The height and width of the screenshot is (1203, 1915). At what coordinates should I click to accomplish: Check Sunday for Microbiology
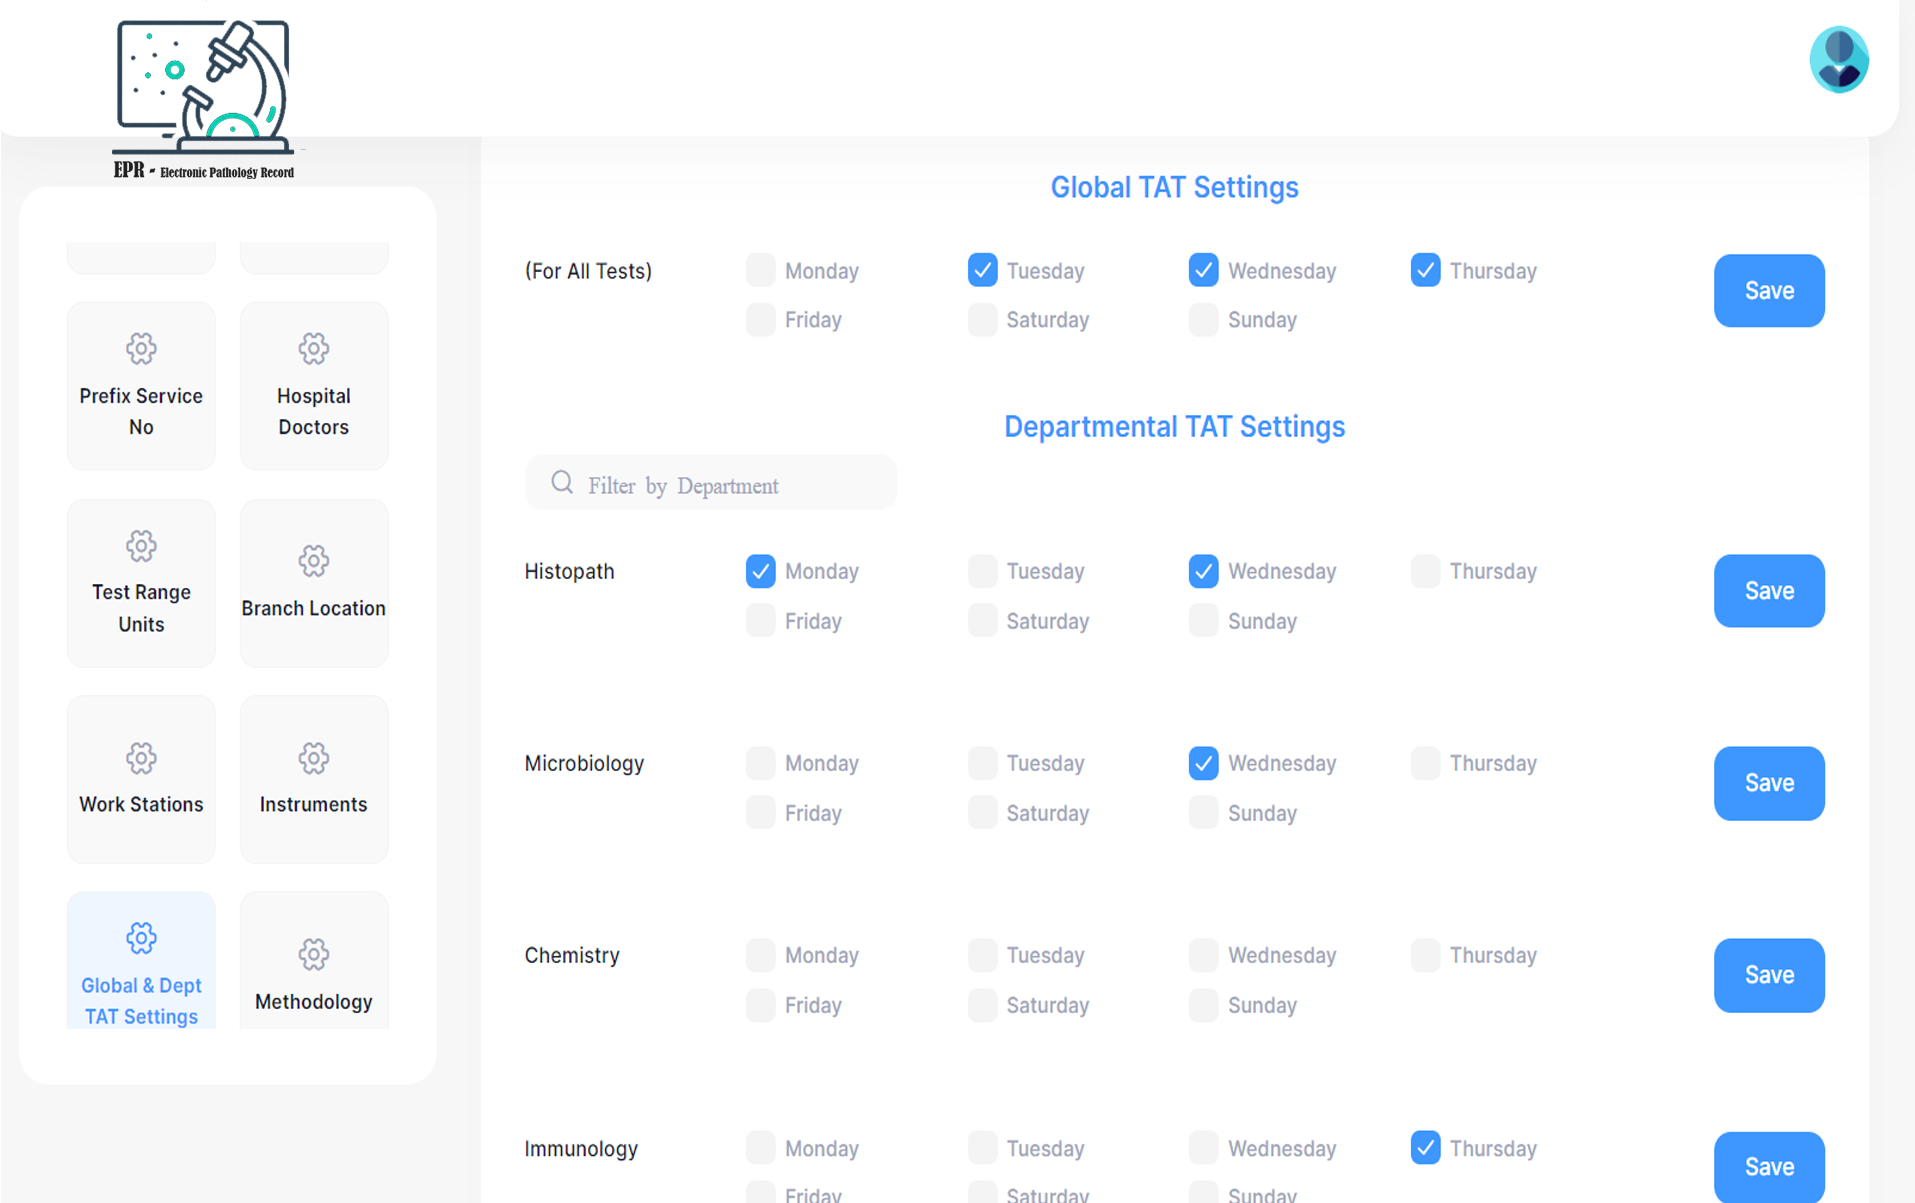[1204, 813]
